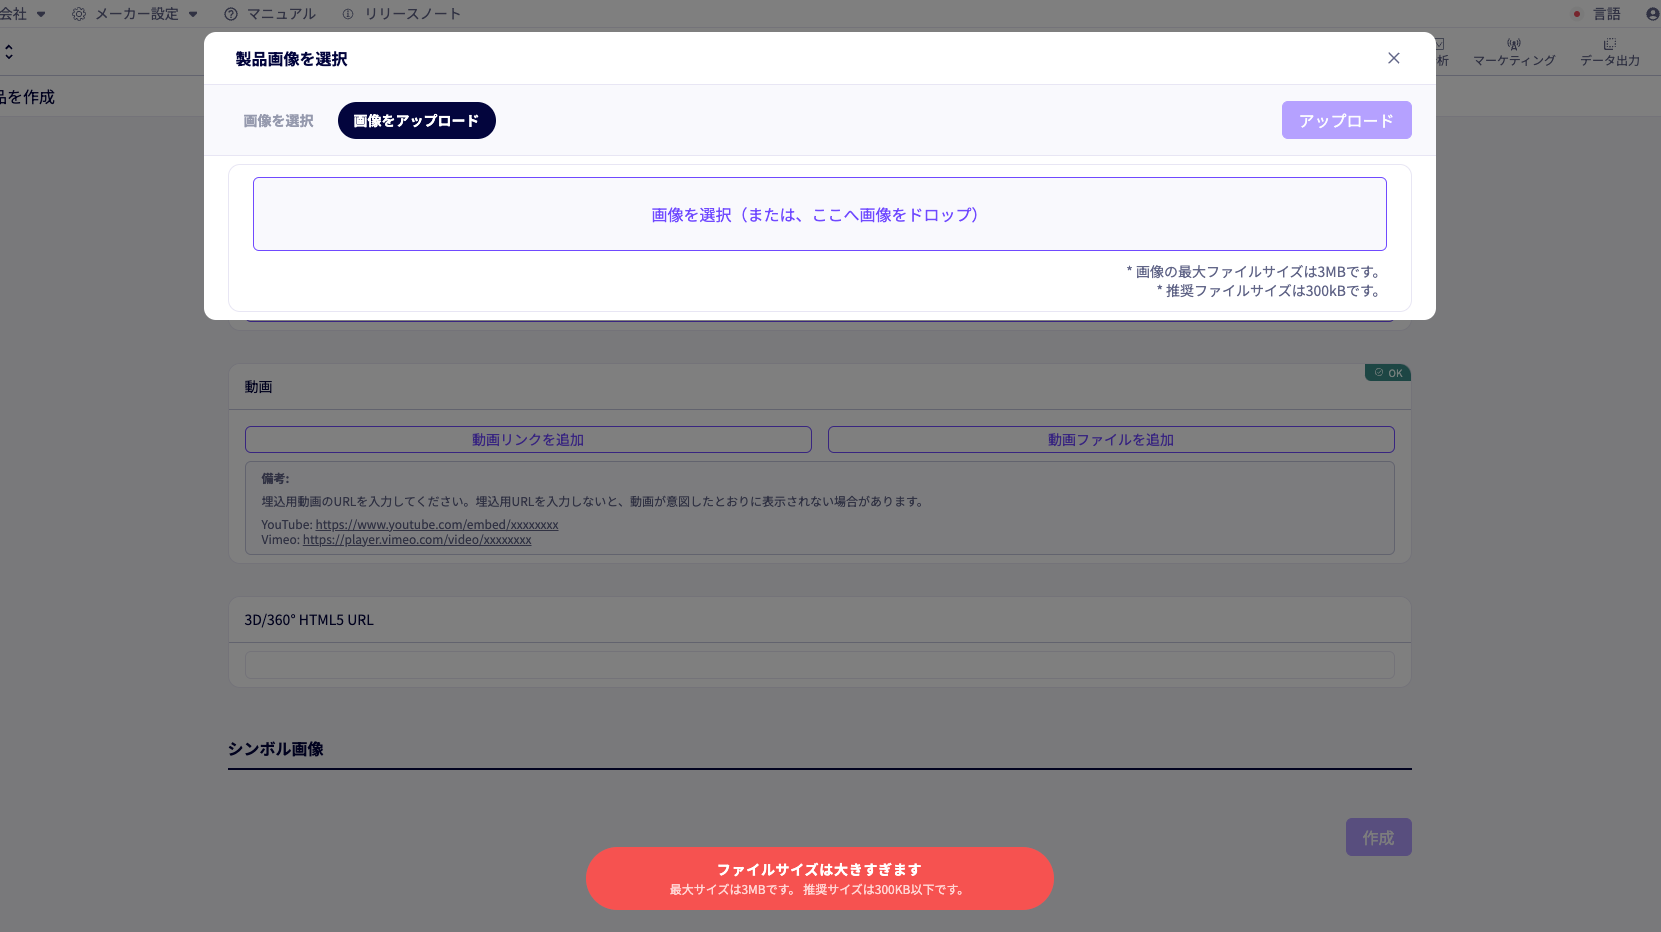Click the リリースノート info icon
1661x932 pixels.
[x=348, y=14]
